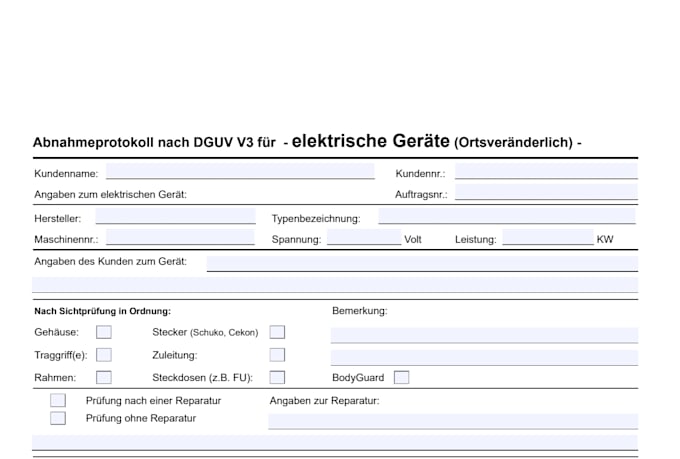Click the 'Nach Sichtprüfung in Ordnung:' heading

tap(103, 311)
